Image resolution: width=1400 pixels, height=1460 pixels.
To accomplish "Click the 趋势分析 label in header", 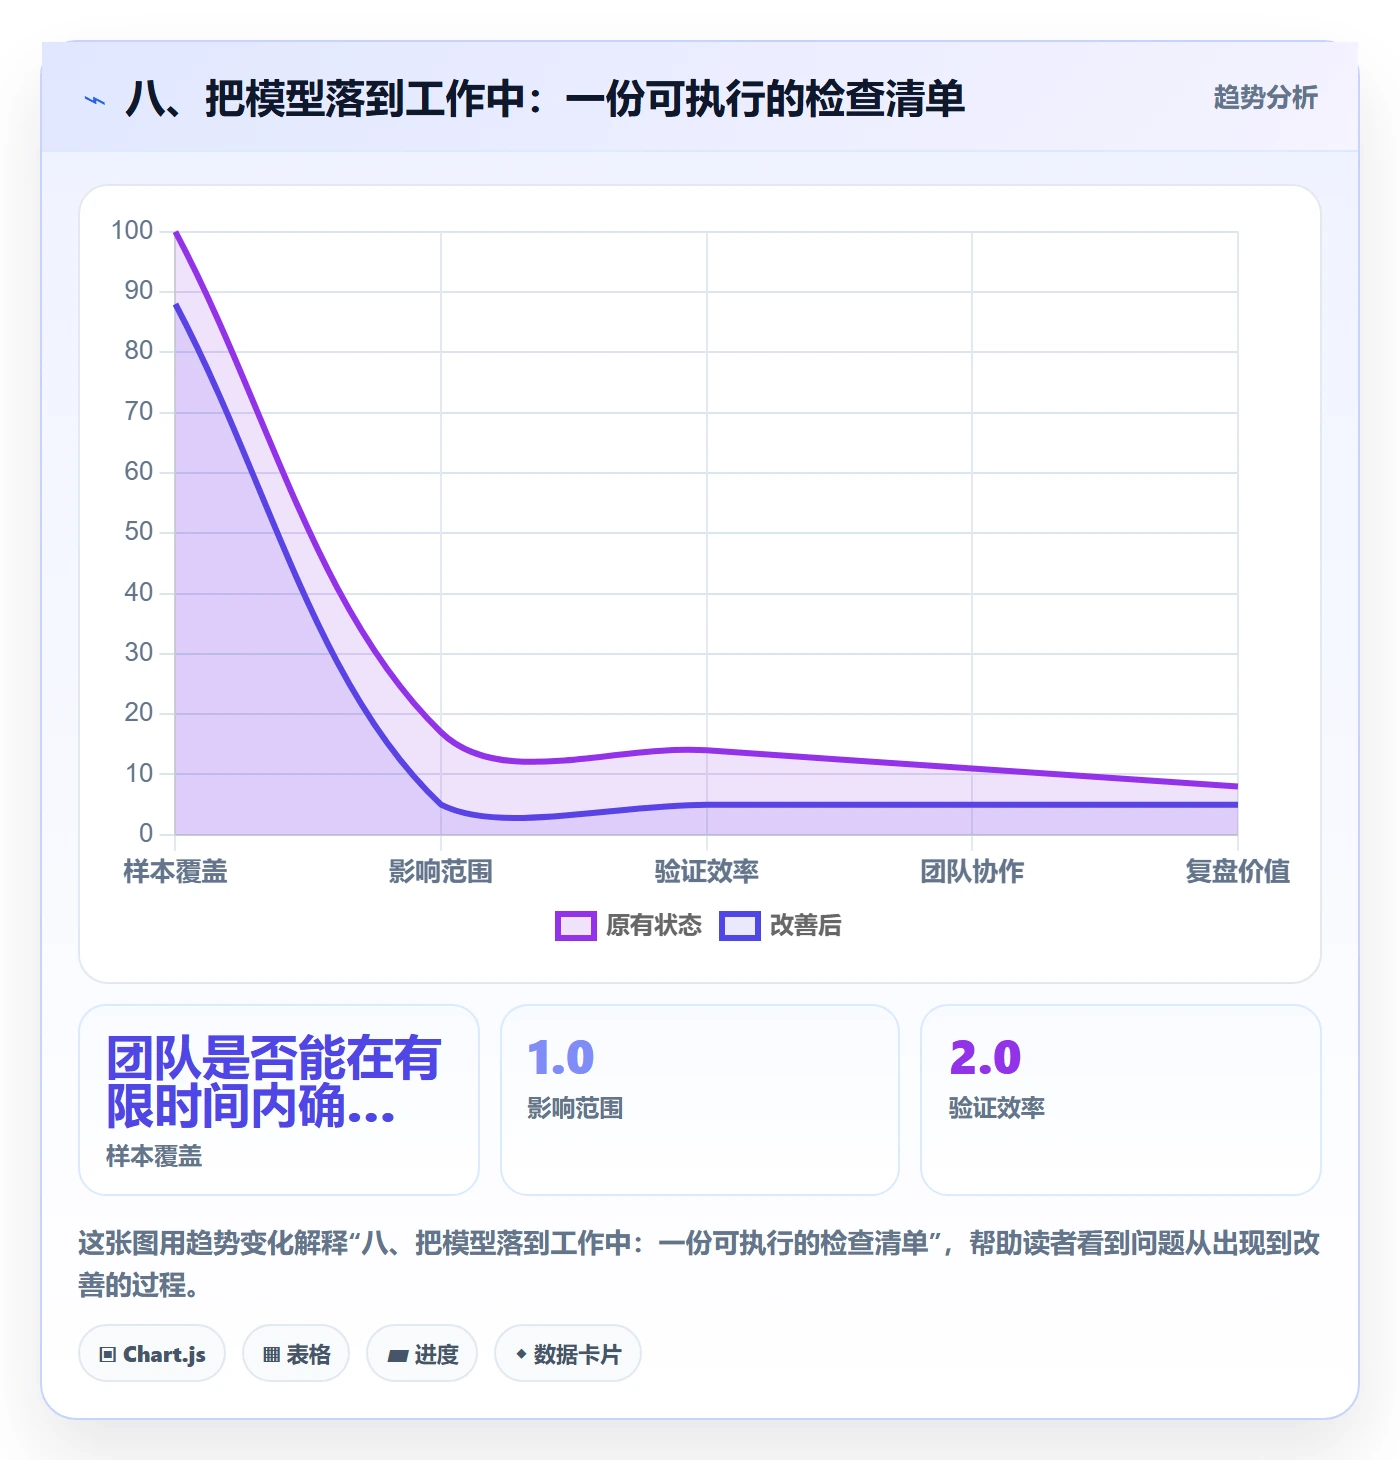I will tap(1265, 97).
